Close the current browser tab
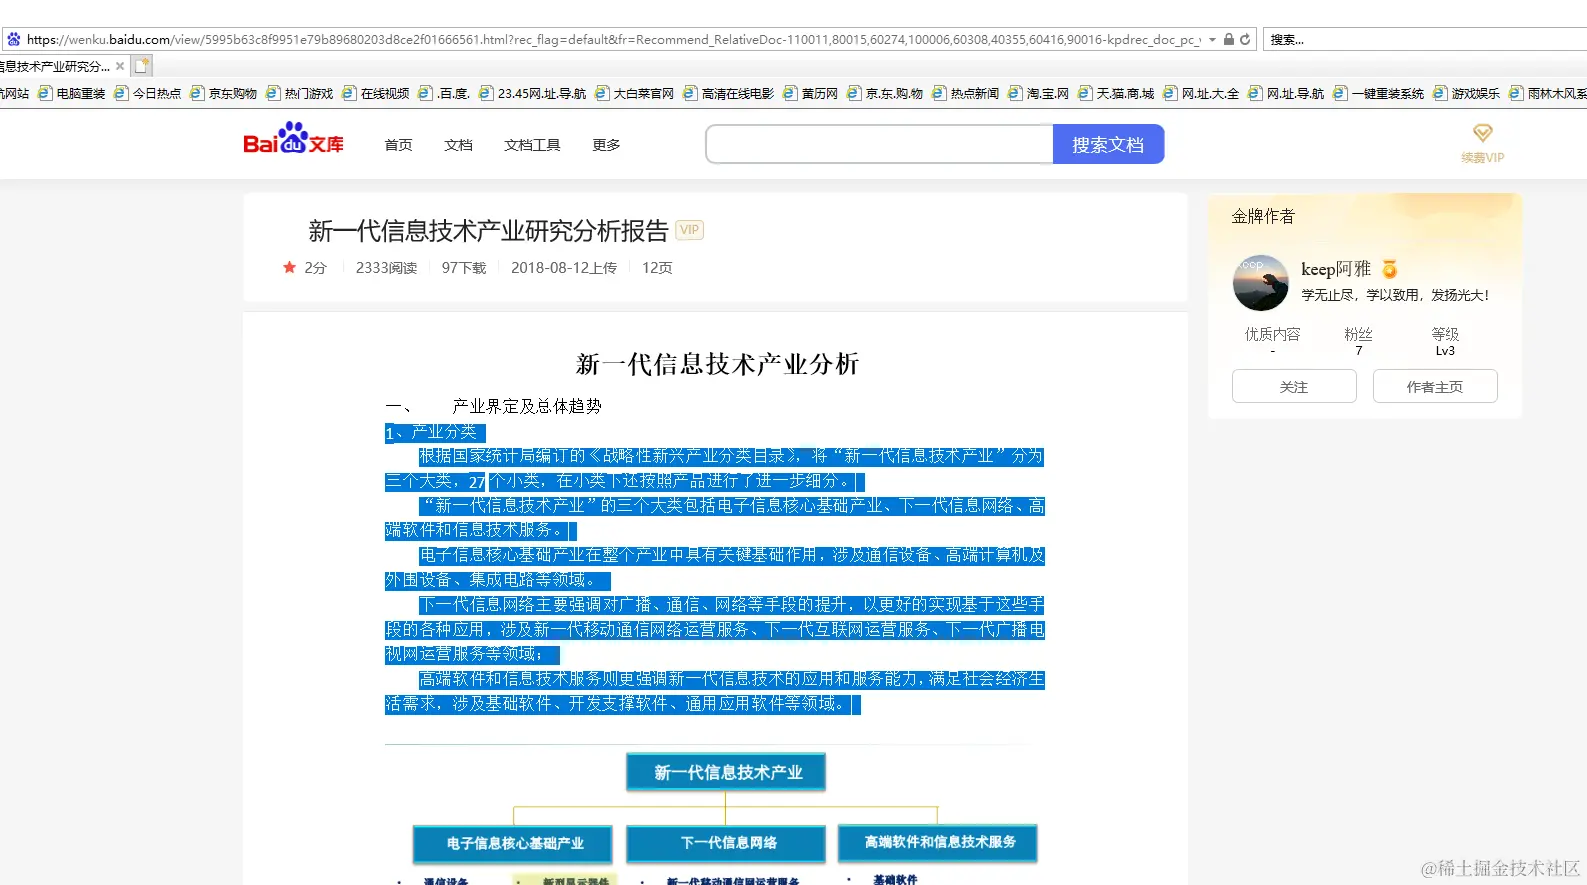The height and width of the screenshot is (885, 1587). tap(120, 66)
